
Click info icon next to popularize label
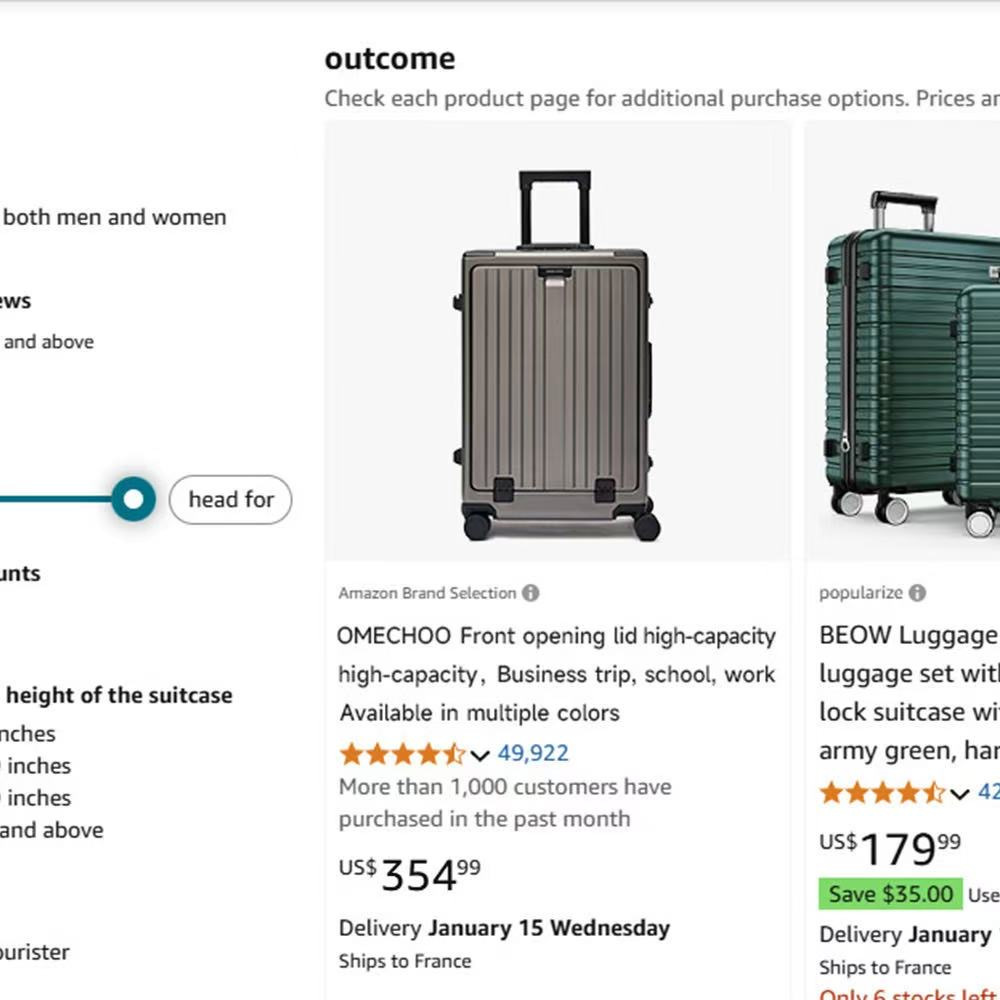(917, 593)
